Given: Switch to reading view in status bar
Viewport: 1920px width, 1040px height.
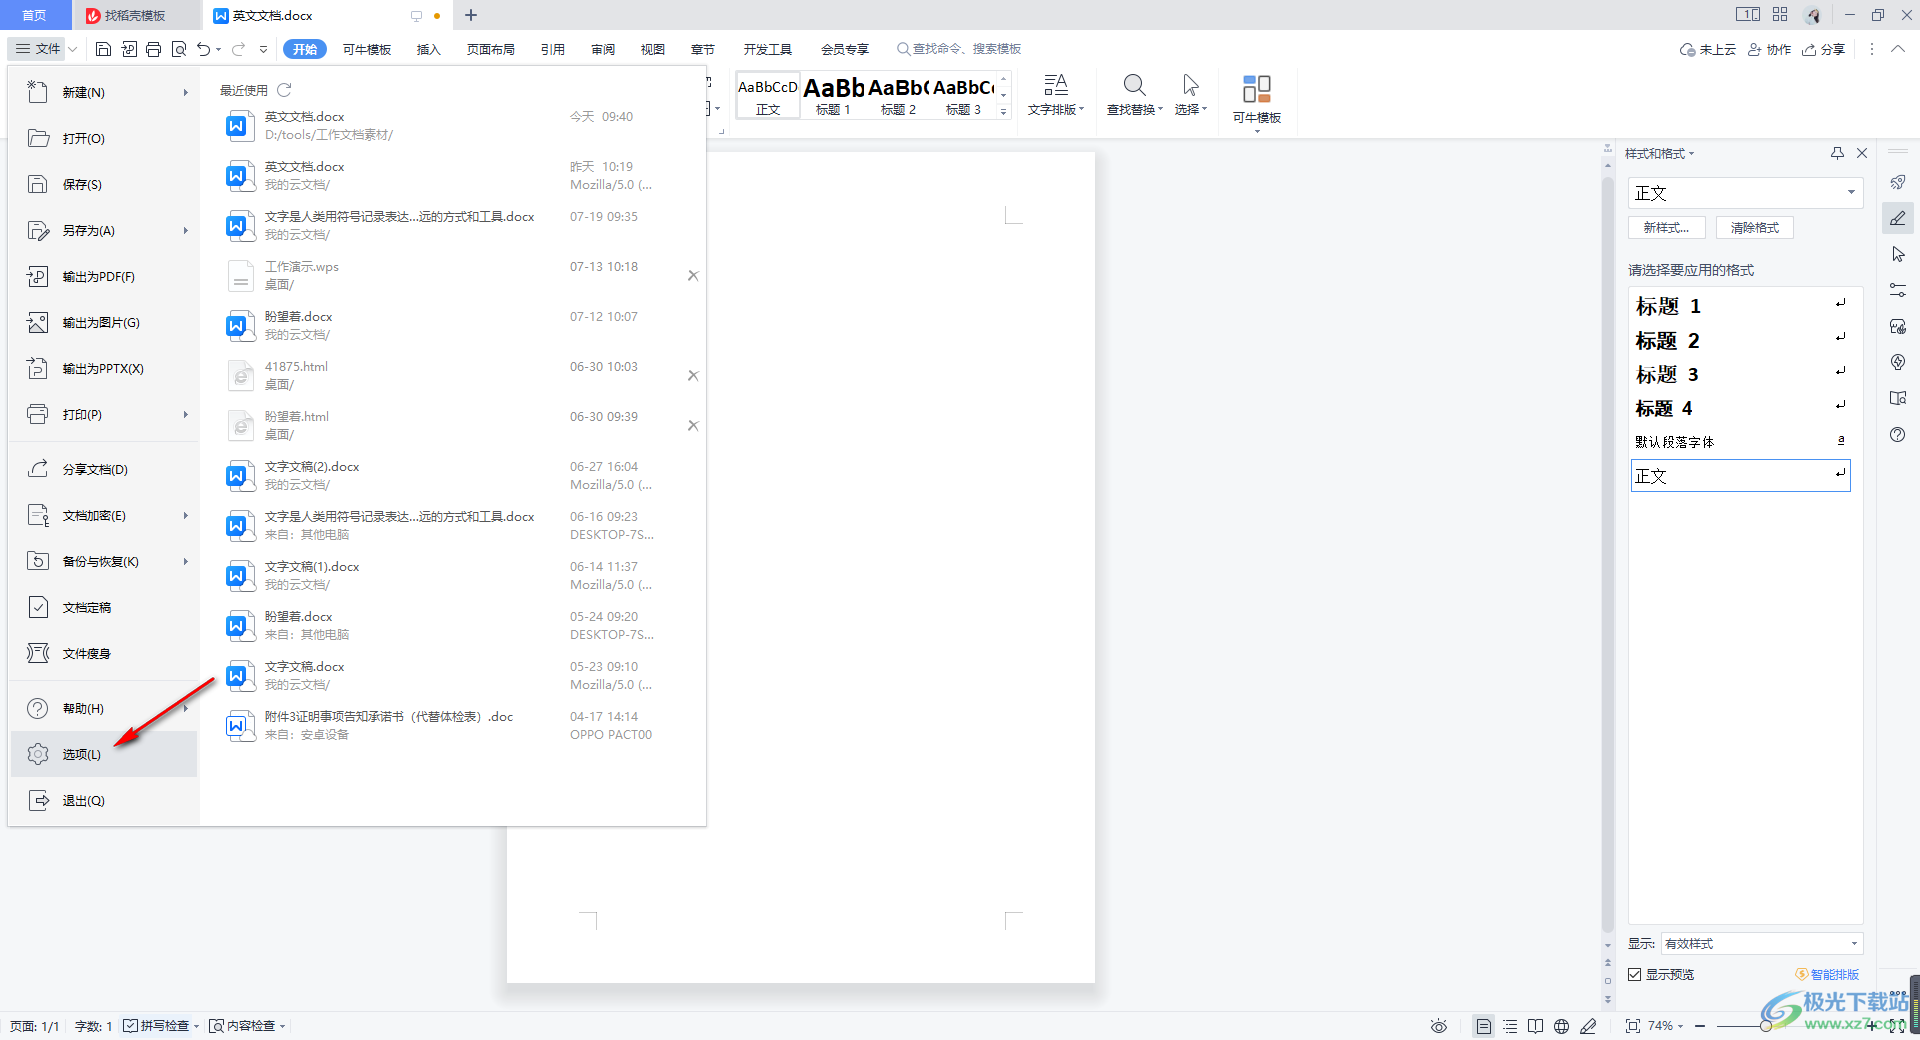Looking at the screenshot, I should (x=1536, y=1026).
